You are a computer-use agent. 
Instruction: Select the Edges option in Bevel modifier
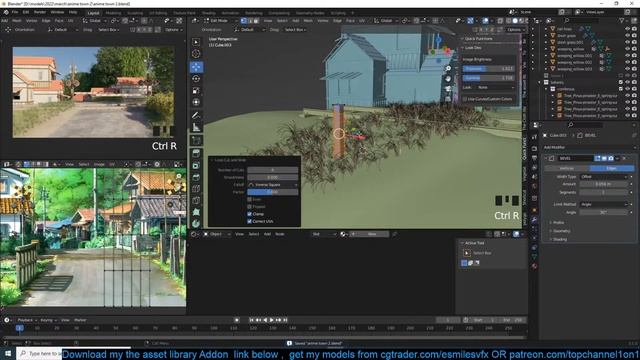[x=611, y=168]
